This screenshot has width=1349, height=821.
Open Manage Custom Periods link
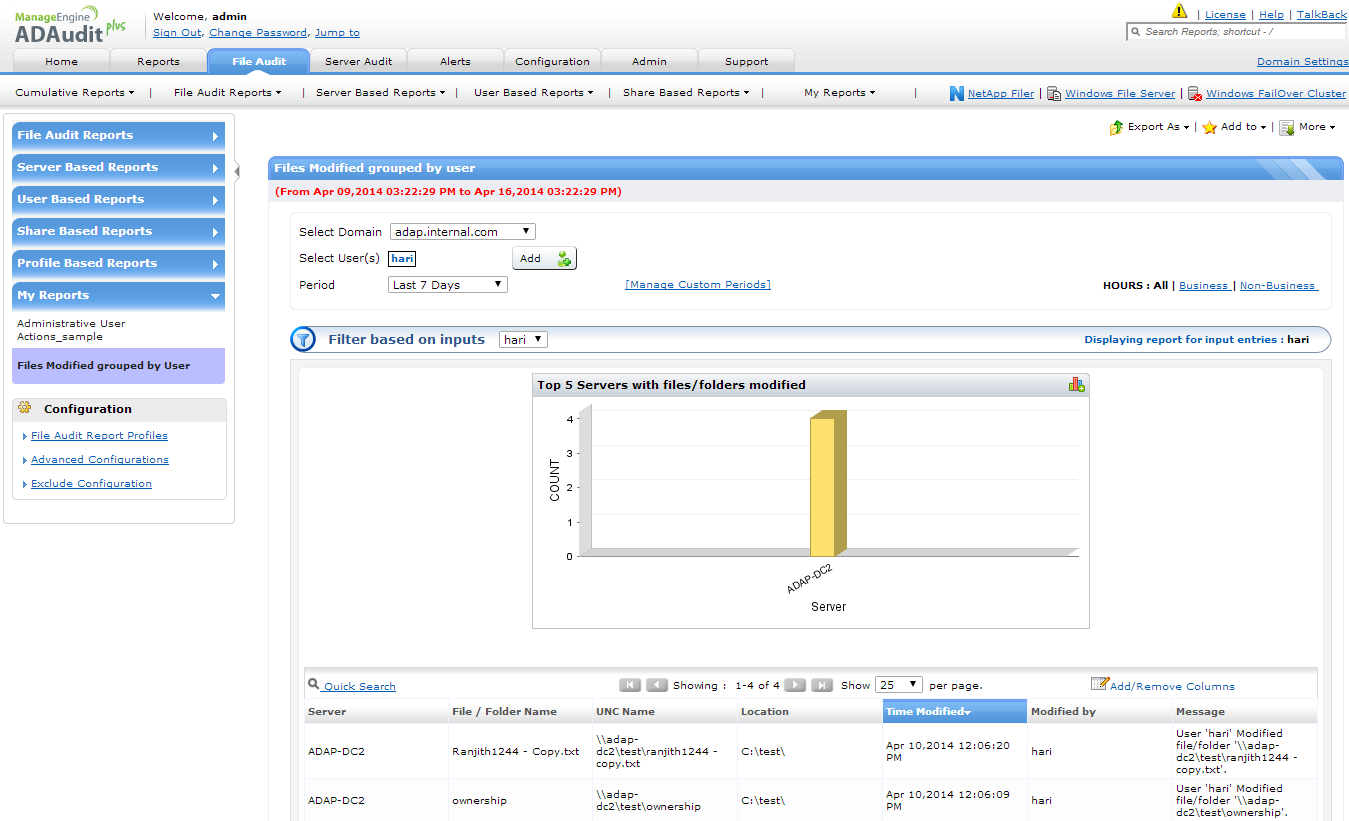point(697,285)
